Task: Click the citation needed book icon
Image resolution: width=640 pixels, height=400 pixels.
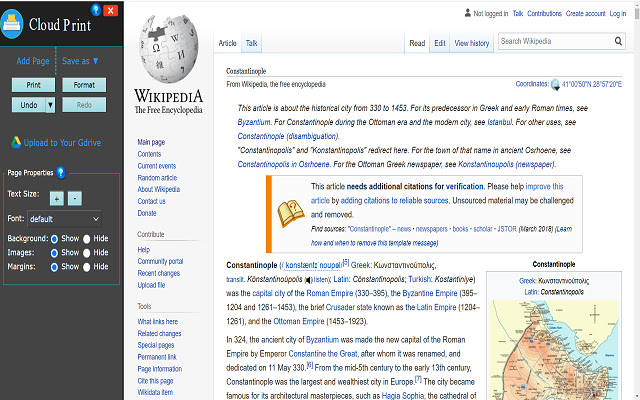Action: [x=291, y=213]
